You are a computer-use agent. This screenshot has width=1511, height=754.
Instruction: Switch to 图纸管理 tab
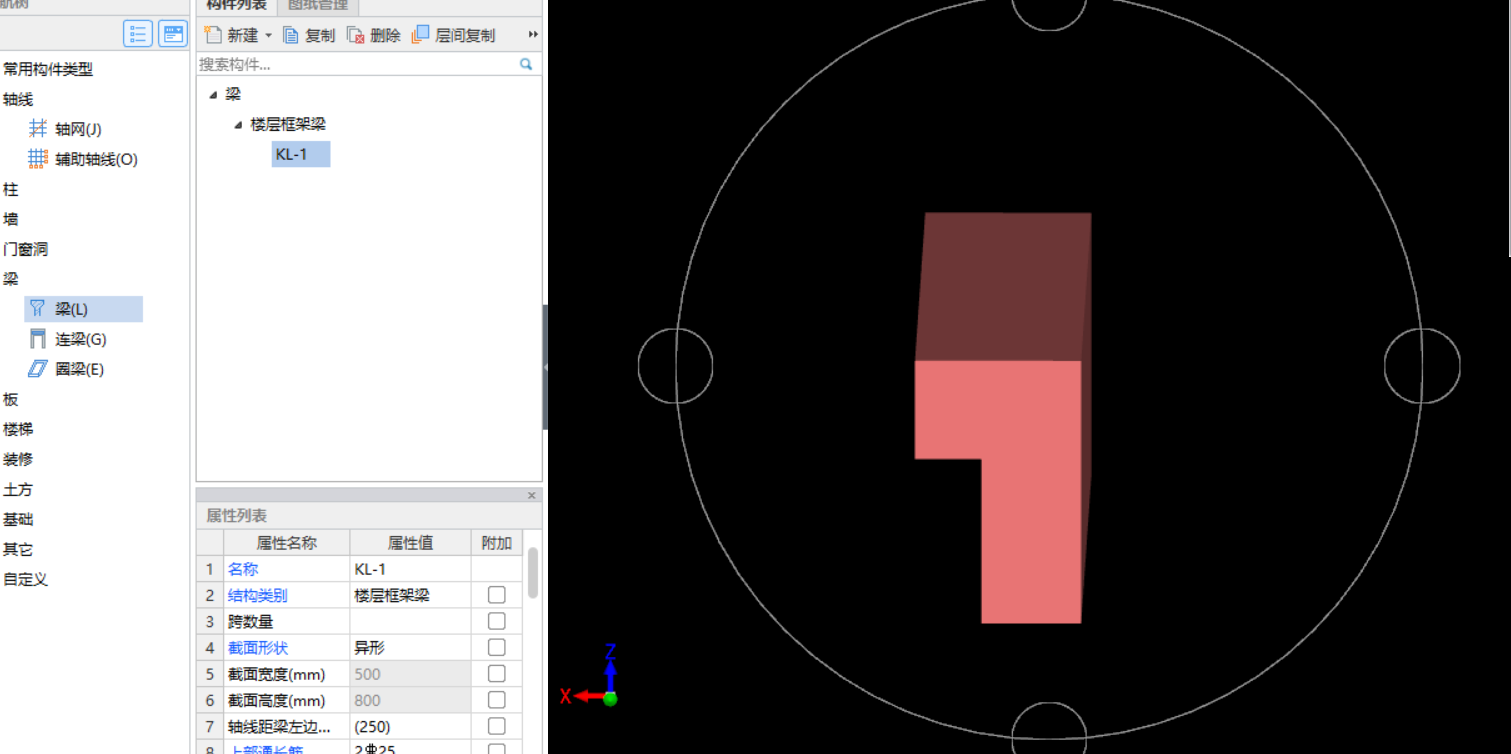(317, 5)
